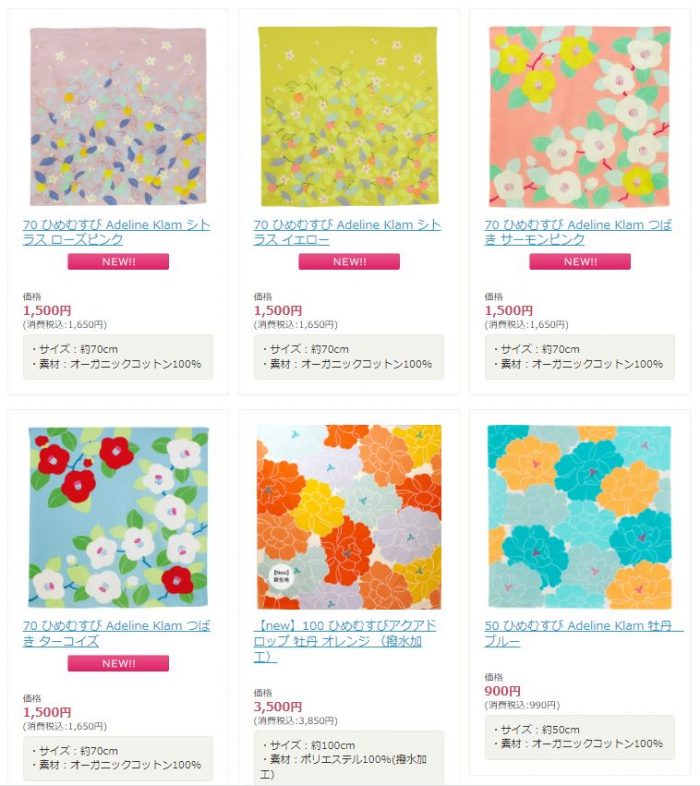Click NEW!! badge under Turquoise Tsubaki item
Screen dimensions: 700x786
pos(118,663)
